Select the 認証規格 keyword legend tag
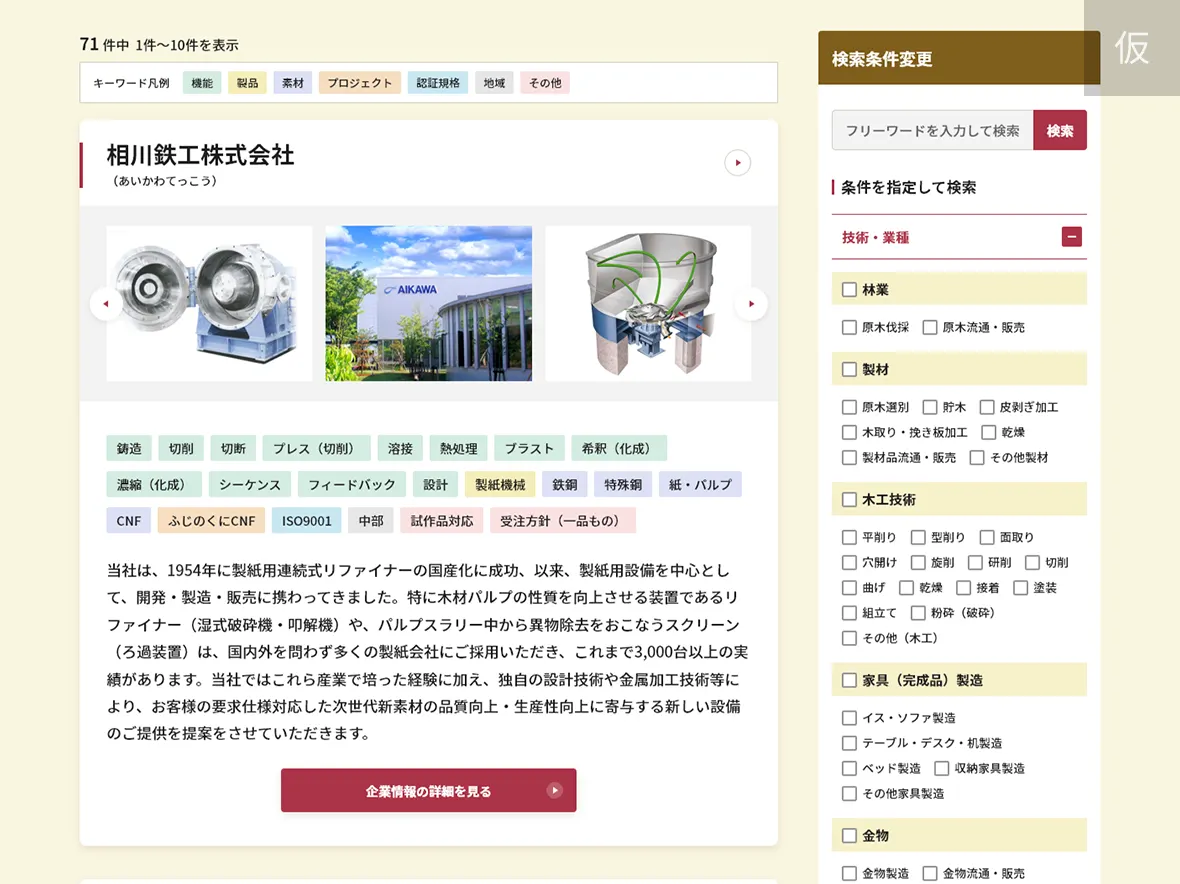1180x884 pixels. 438,82
